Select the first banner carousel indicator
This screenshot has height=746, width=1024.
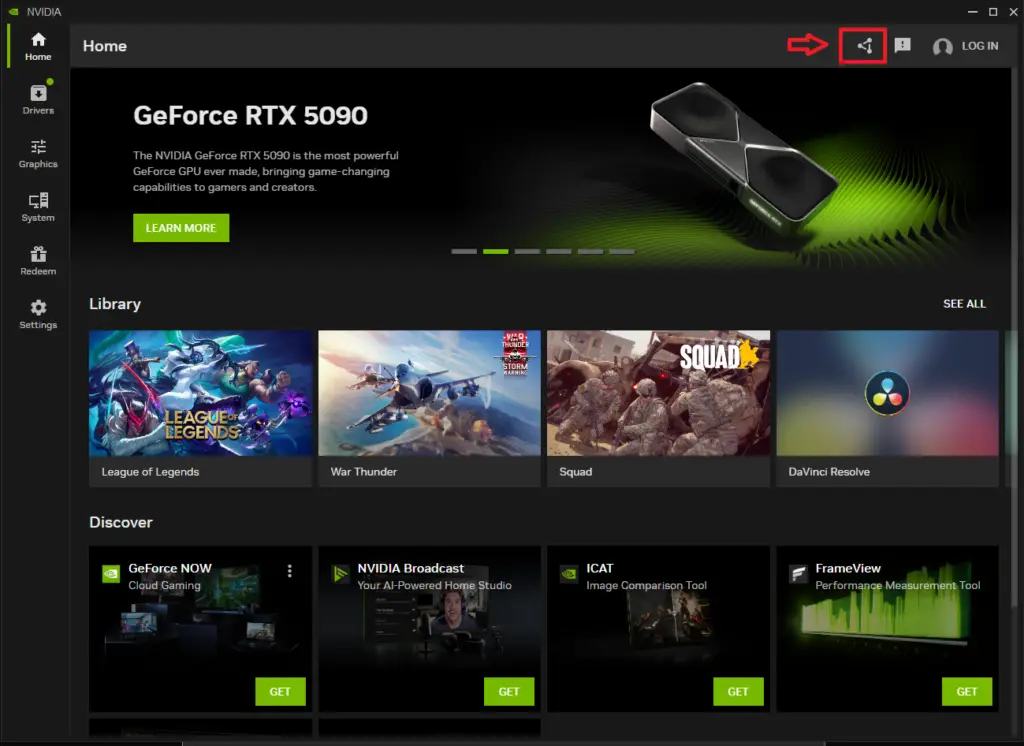point(464,251)
